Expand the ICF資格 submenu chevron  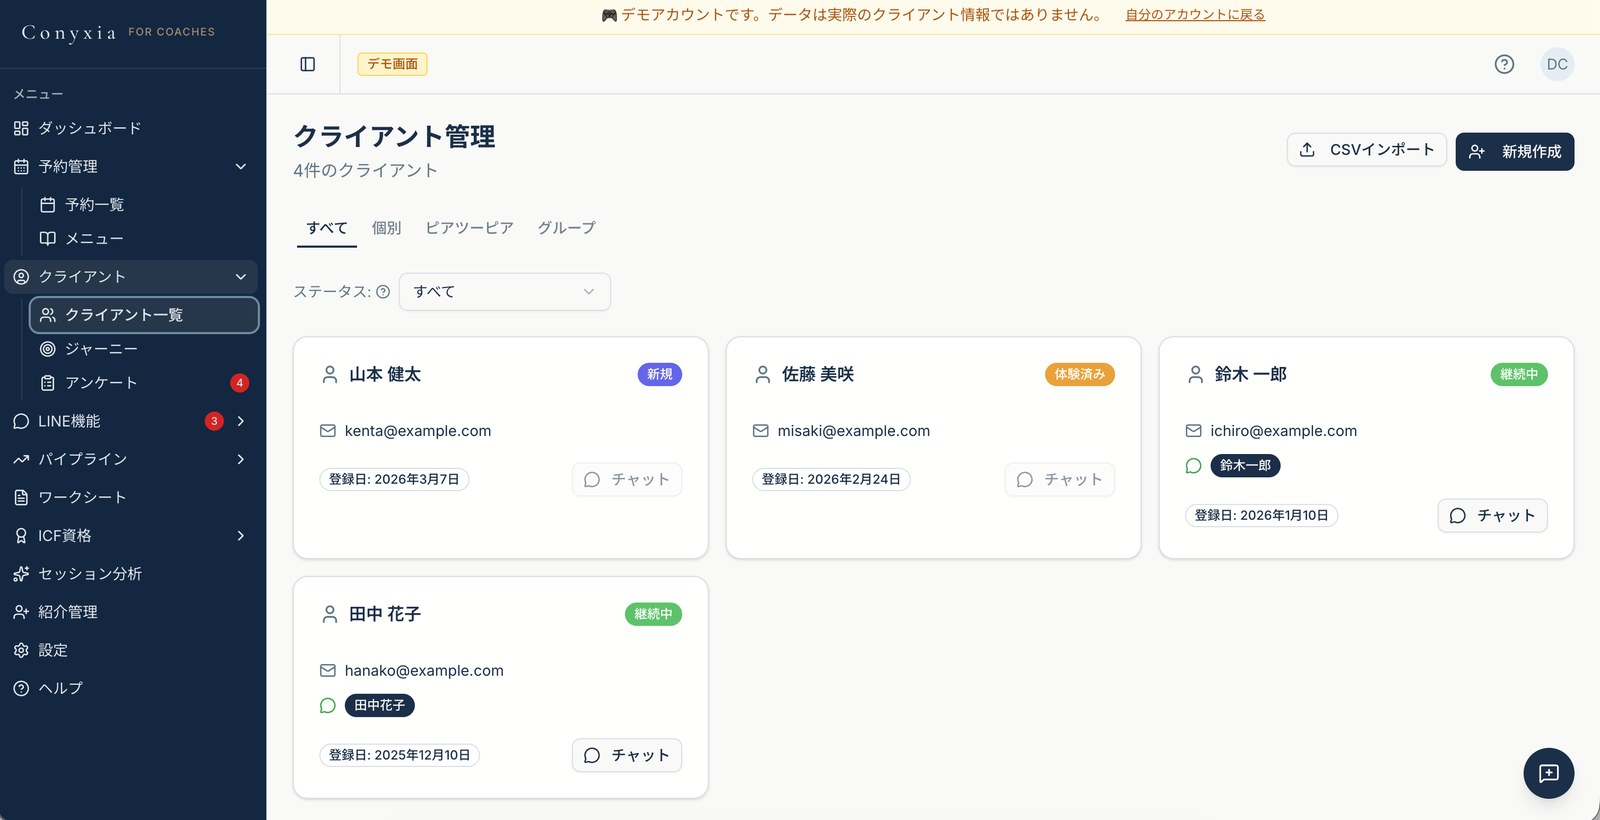(x=240, y=536)
